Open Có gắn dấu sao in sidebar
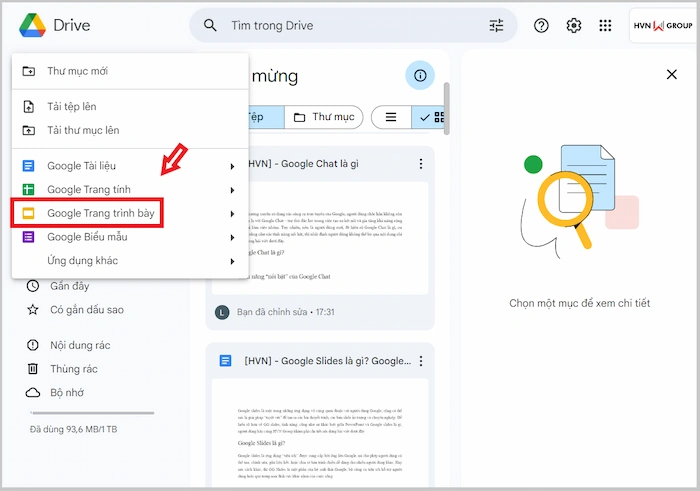Viewport: 700px width, 491px height. tap(87, 310)
